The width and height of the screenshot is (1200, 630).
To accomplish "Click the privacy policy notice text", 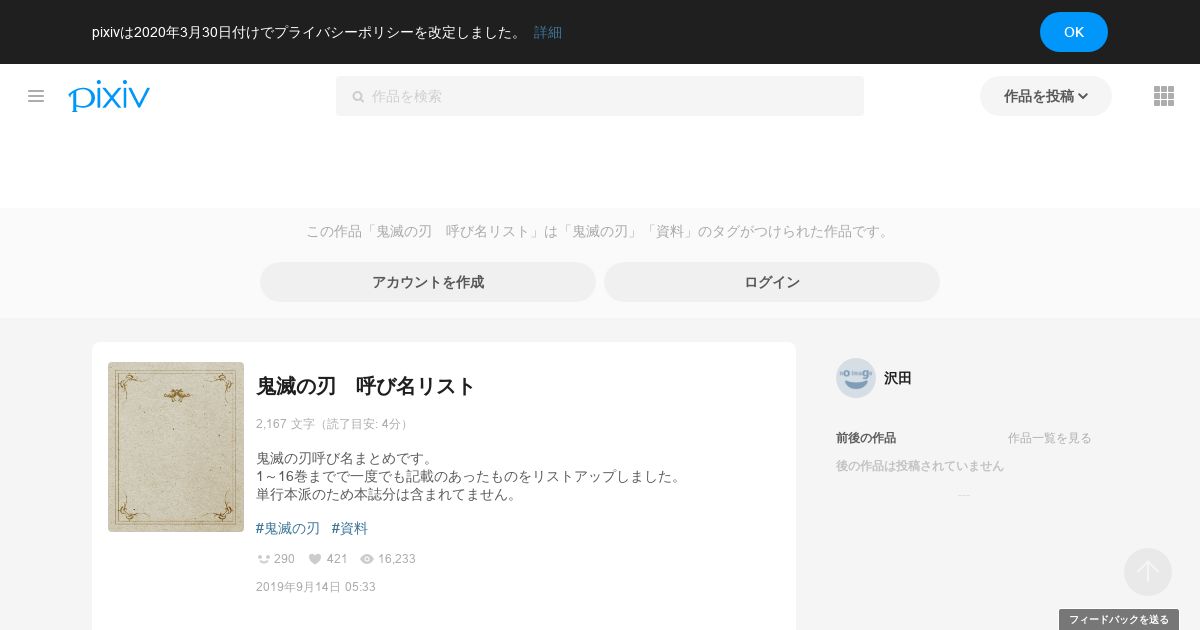I will (308, 32).
